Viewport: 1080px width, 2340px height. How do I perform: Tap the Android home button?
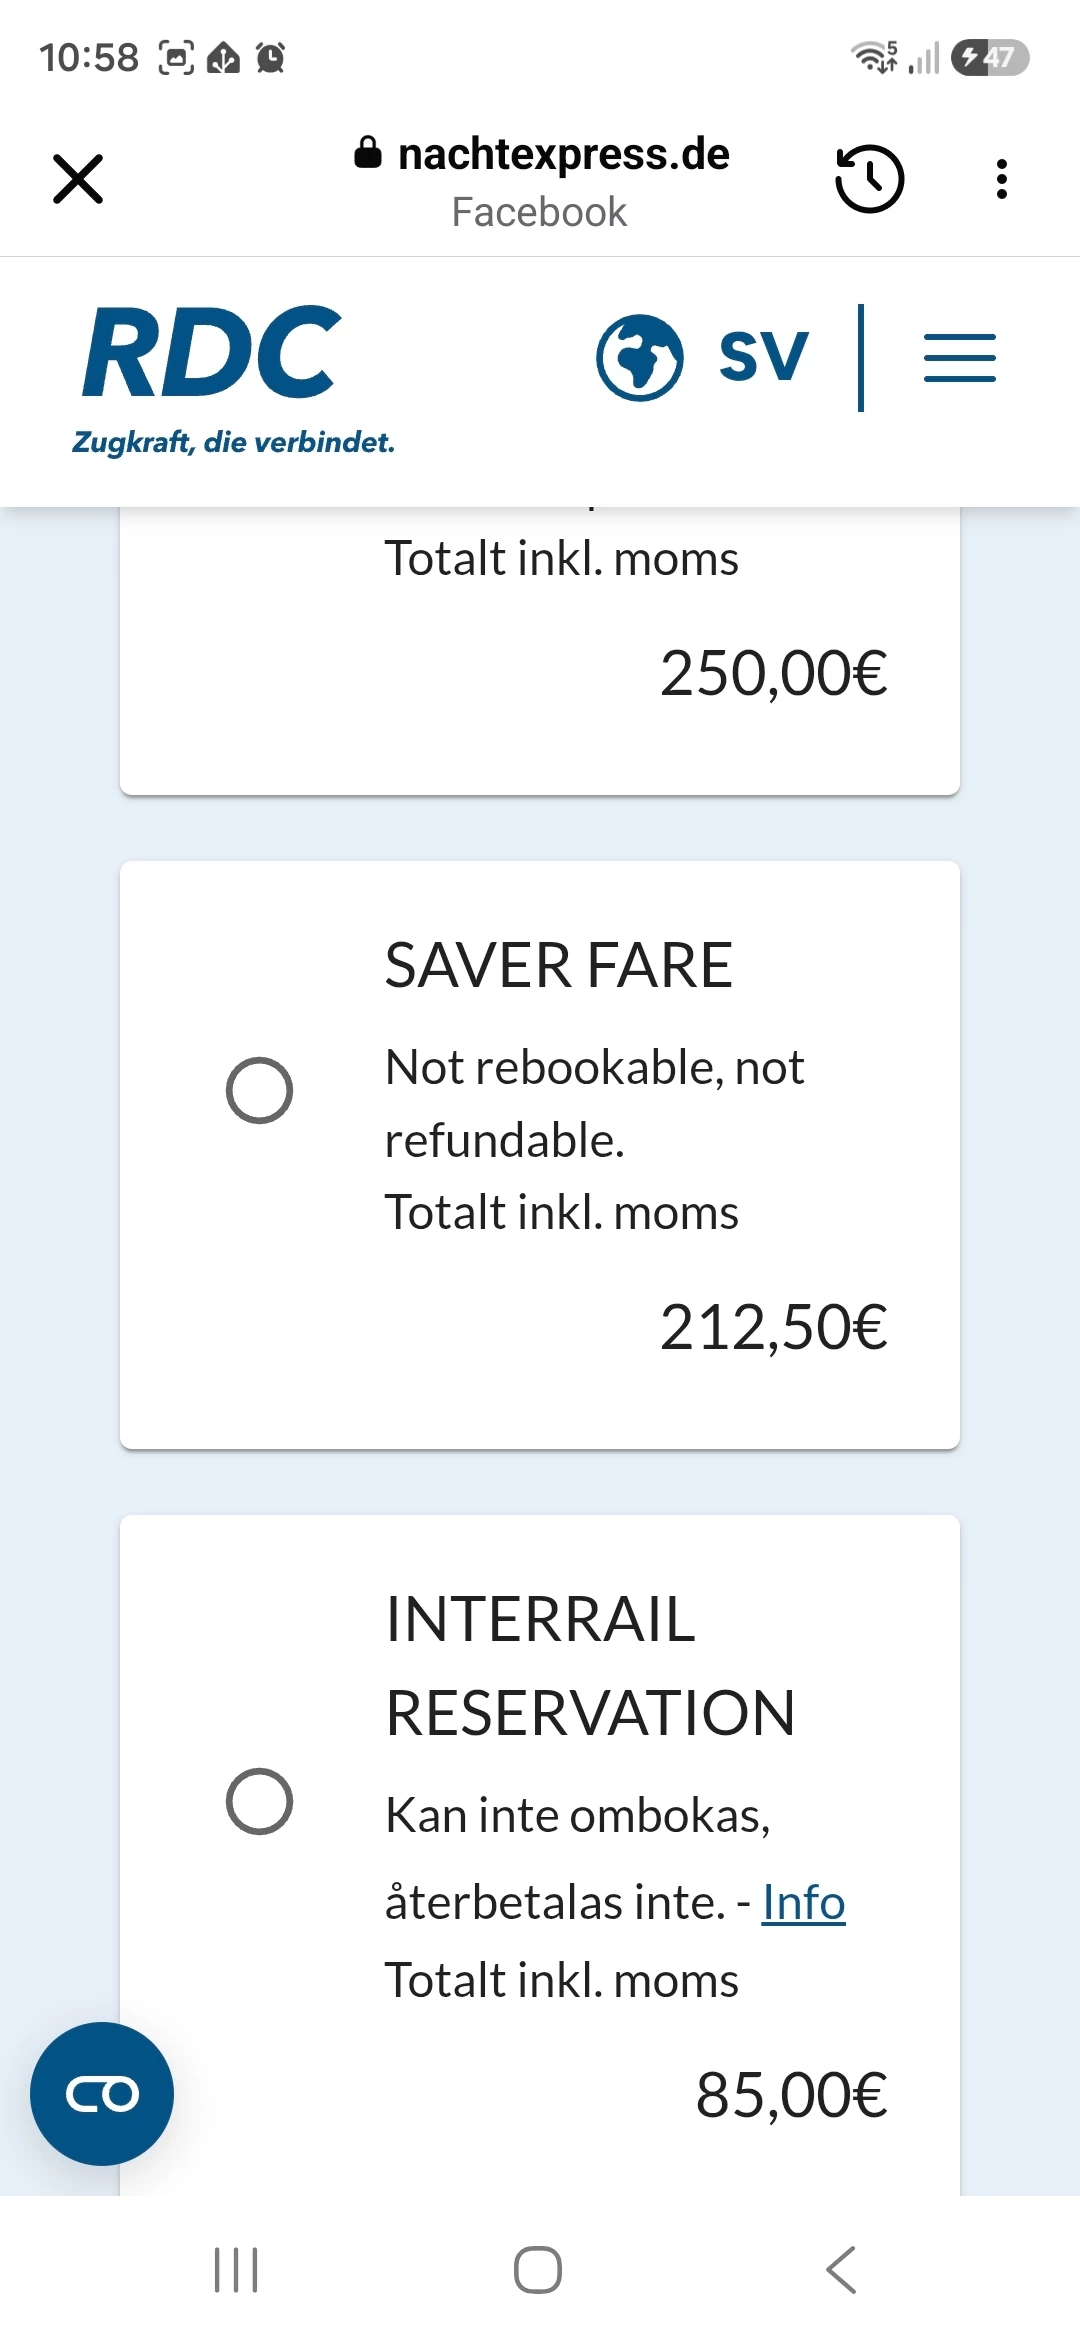tap(538, 2270)
